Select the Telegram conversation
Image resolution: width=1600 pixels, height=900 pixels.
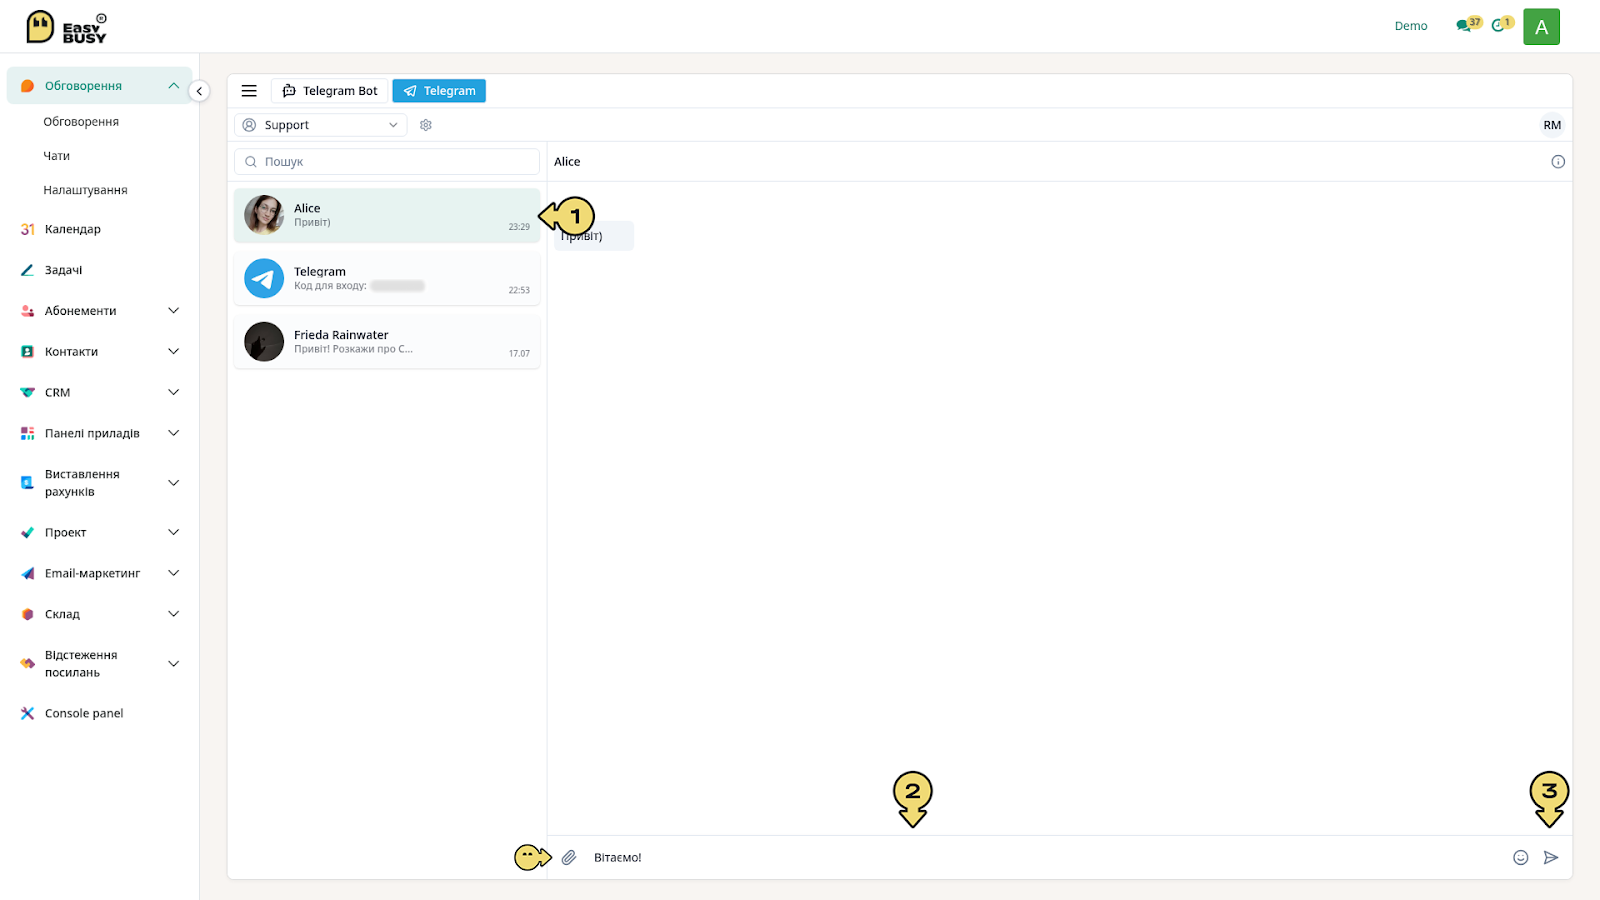pyautogui.click(x=387, y=279)
